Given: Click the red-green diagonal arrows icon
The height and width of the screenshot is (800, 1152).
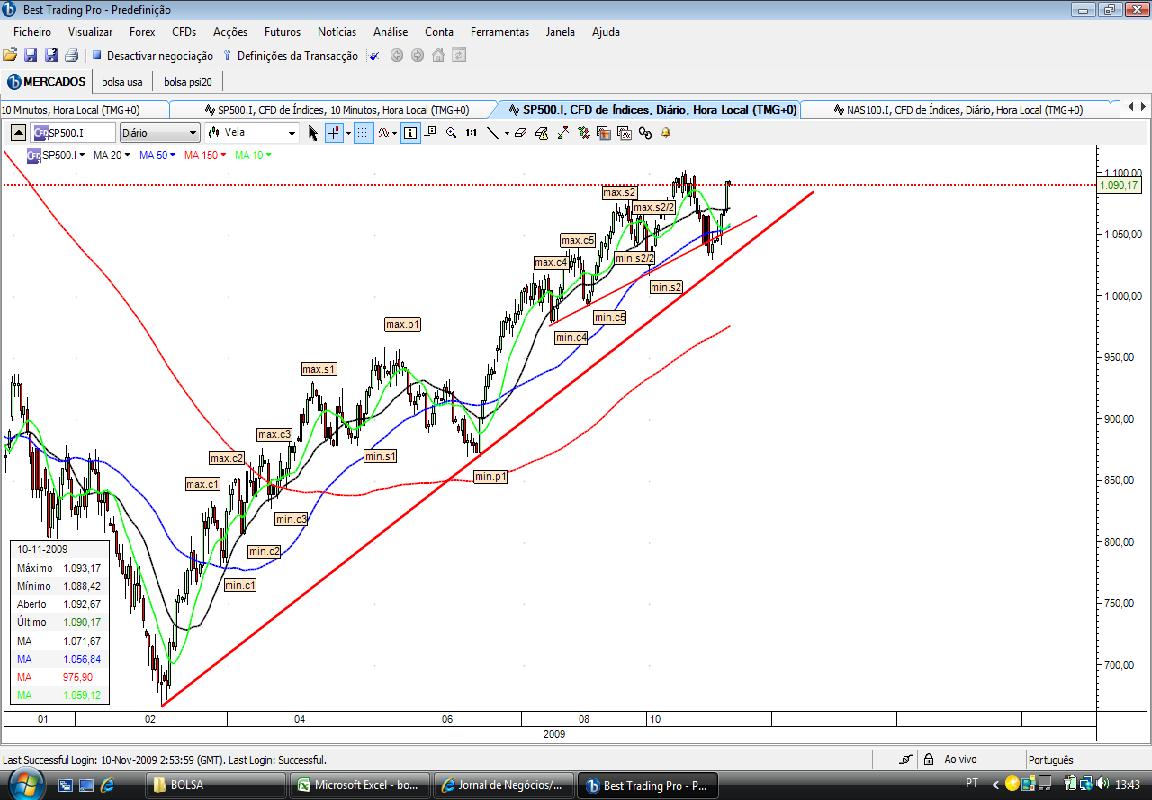Looking at the screenshot, I should (563, 133).
